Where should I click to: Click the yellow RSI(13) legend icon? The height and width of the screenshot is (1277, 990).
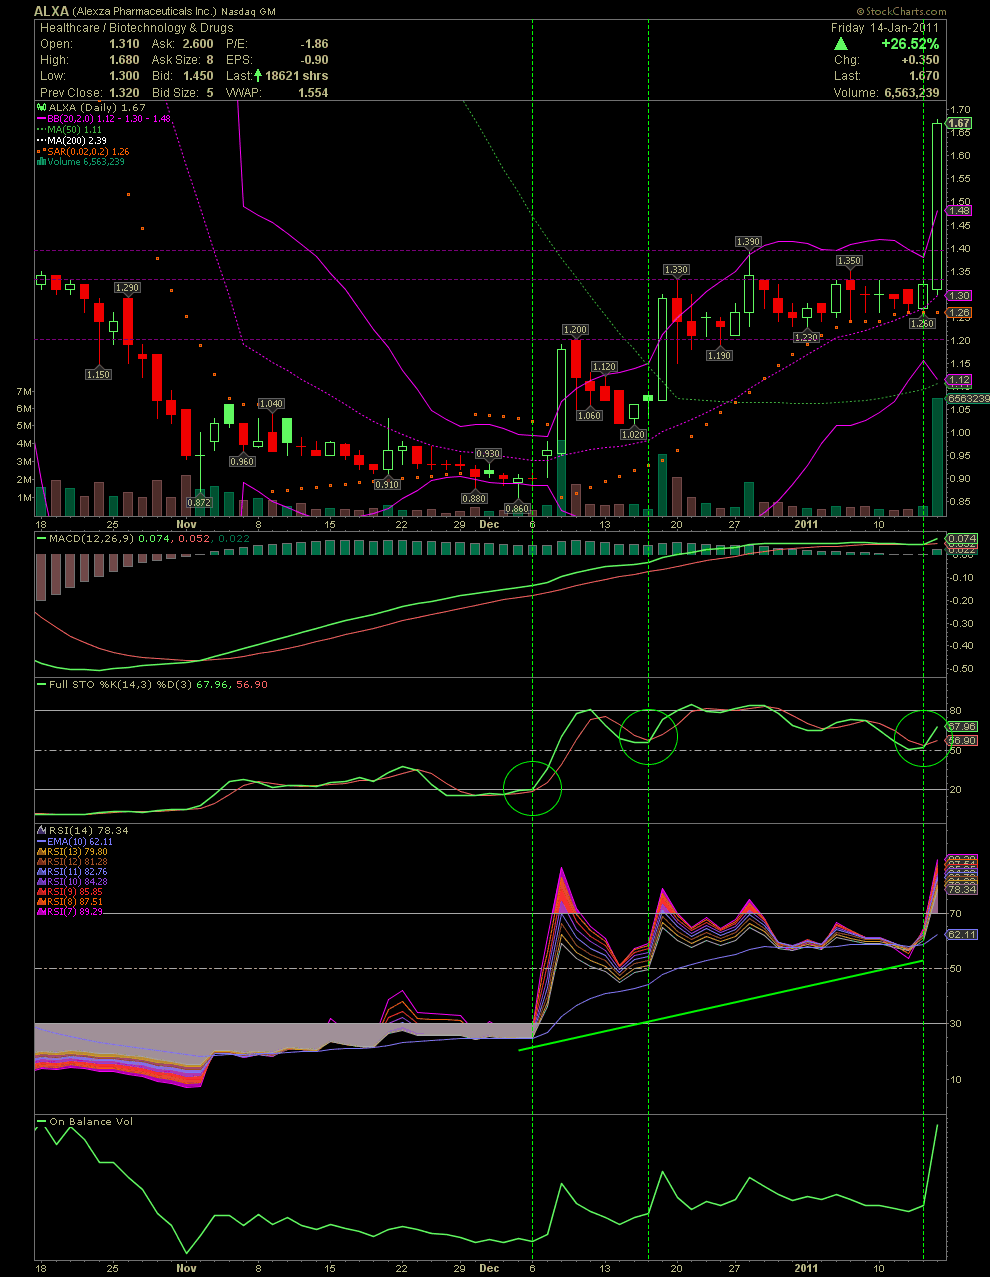click(x=41, y=852)
